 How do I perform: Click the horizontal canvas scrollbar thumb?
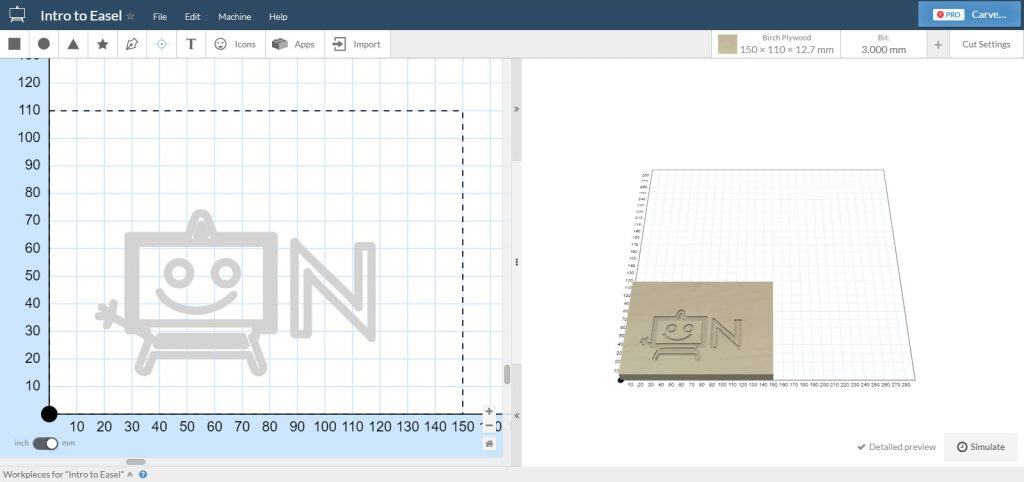tap(135, 462)
